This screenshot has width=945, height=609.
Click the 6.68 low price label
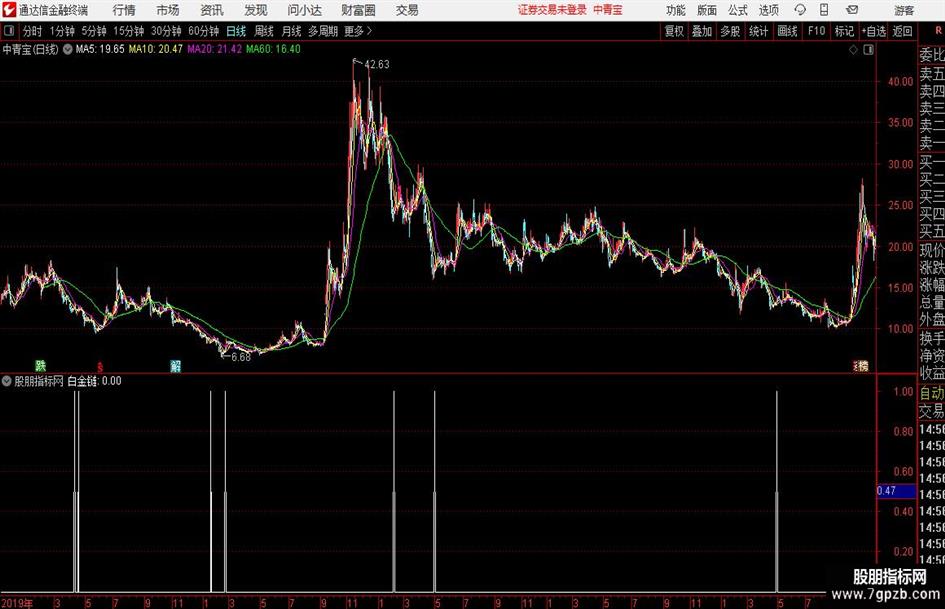240,357
